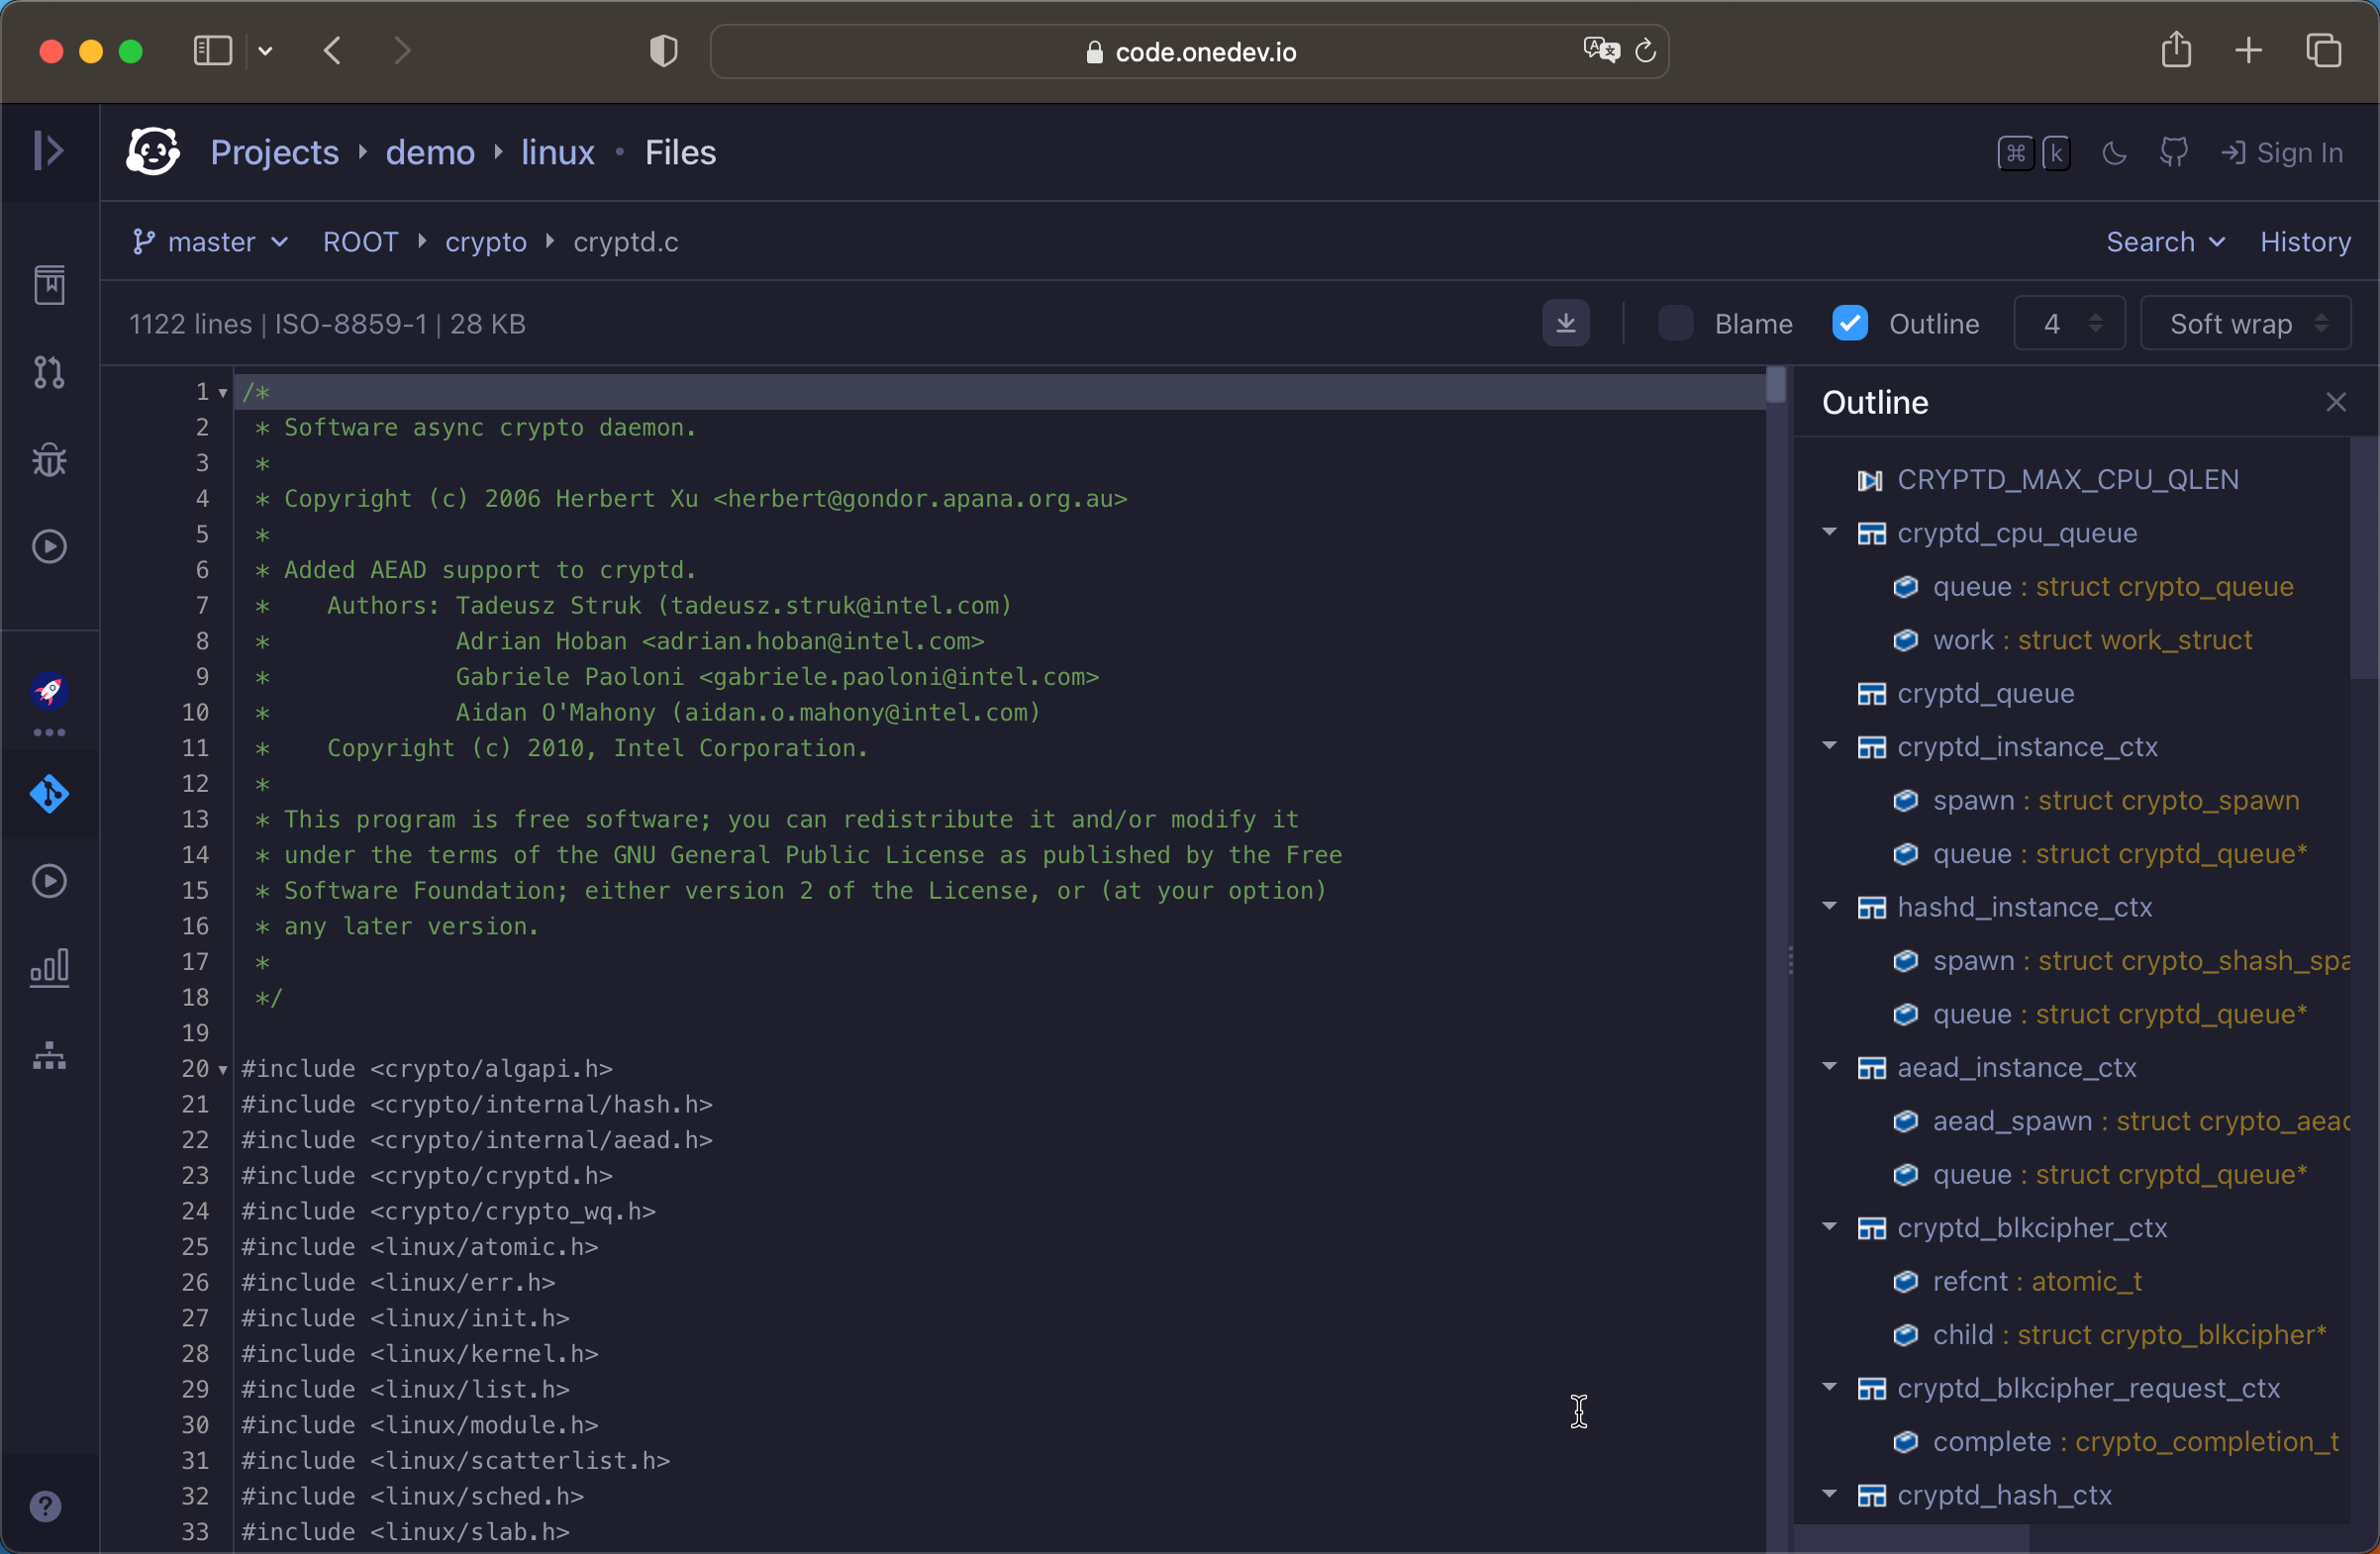Enable the Blame checkbox
Image resolution: width=2380 pixels, height=1554 pixels.
point(1675,322)
